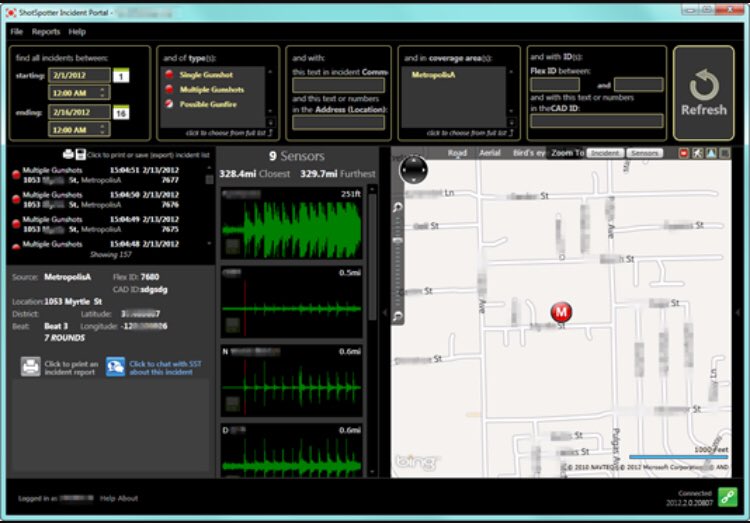Click the first Flex ID range field
Screen dimensions: 750x523
[x=555, y=85]
